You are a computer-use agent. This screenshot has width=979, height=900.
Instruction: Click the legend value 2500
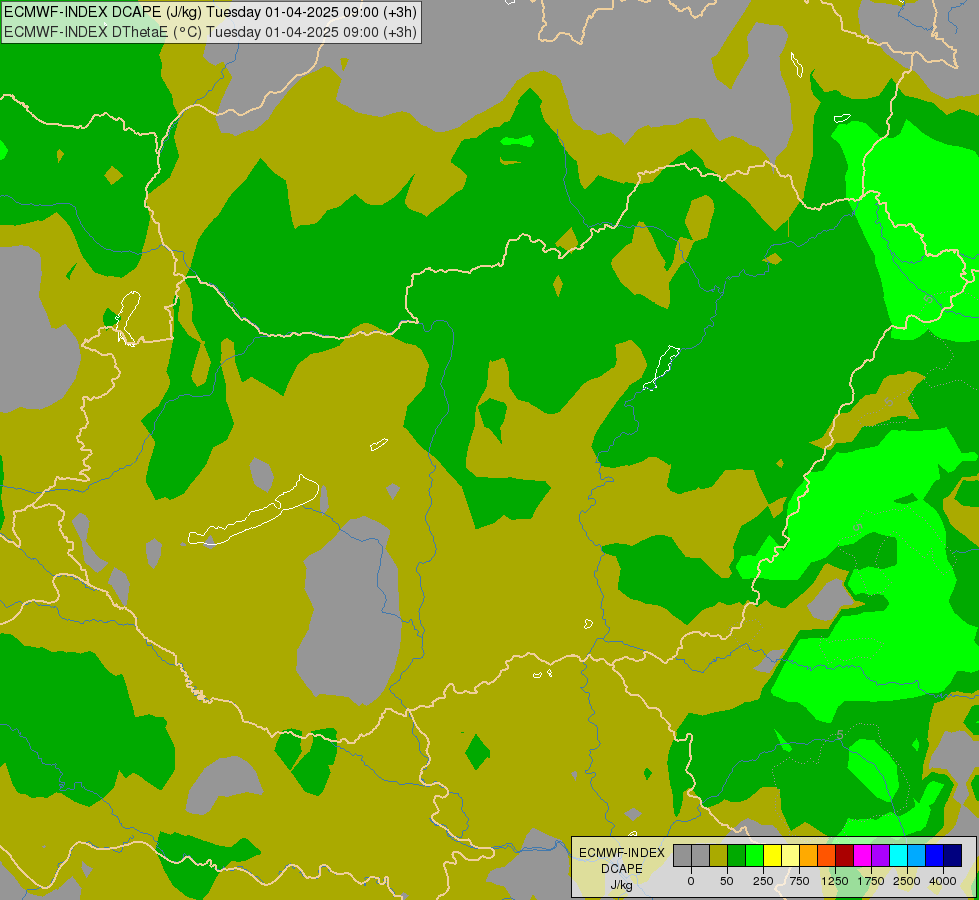tap(907, 881)
